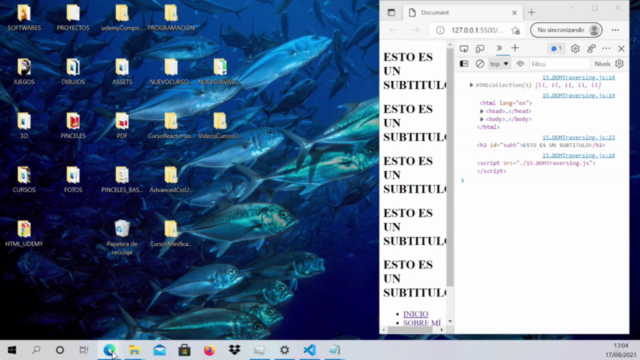Add a new DevTools tool tab
Image resolution: width=640 pixels, height=360 pixels.
pyautogui.click(x=515, y=48)
